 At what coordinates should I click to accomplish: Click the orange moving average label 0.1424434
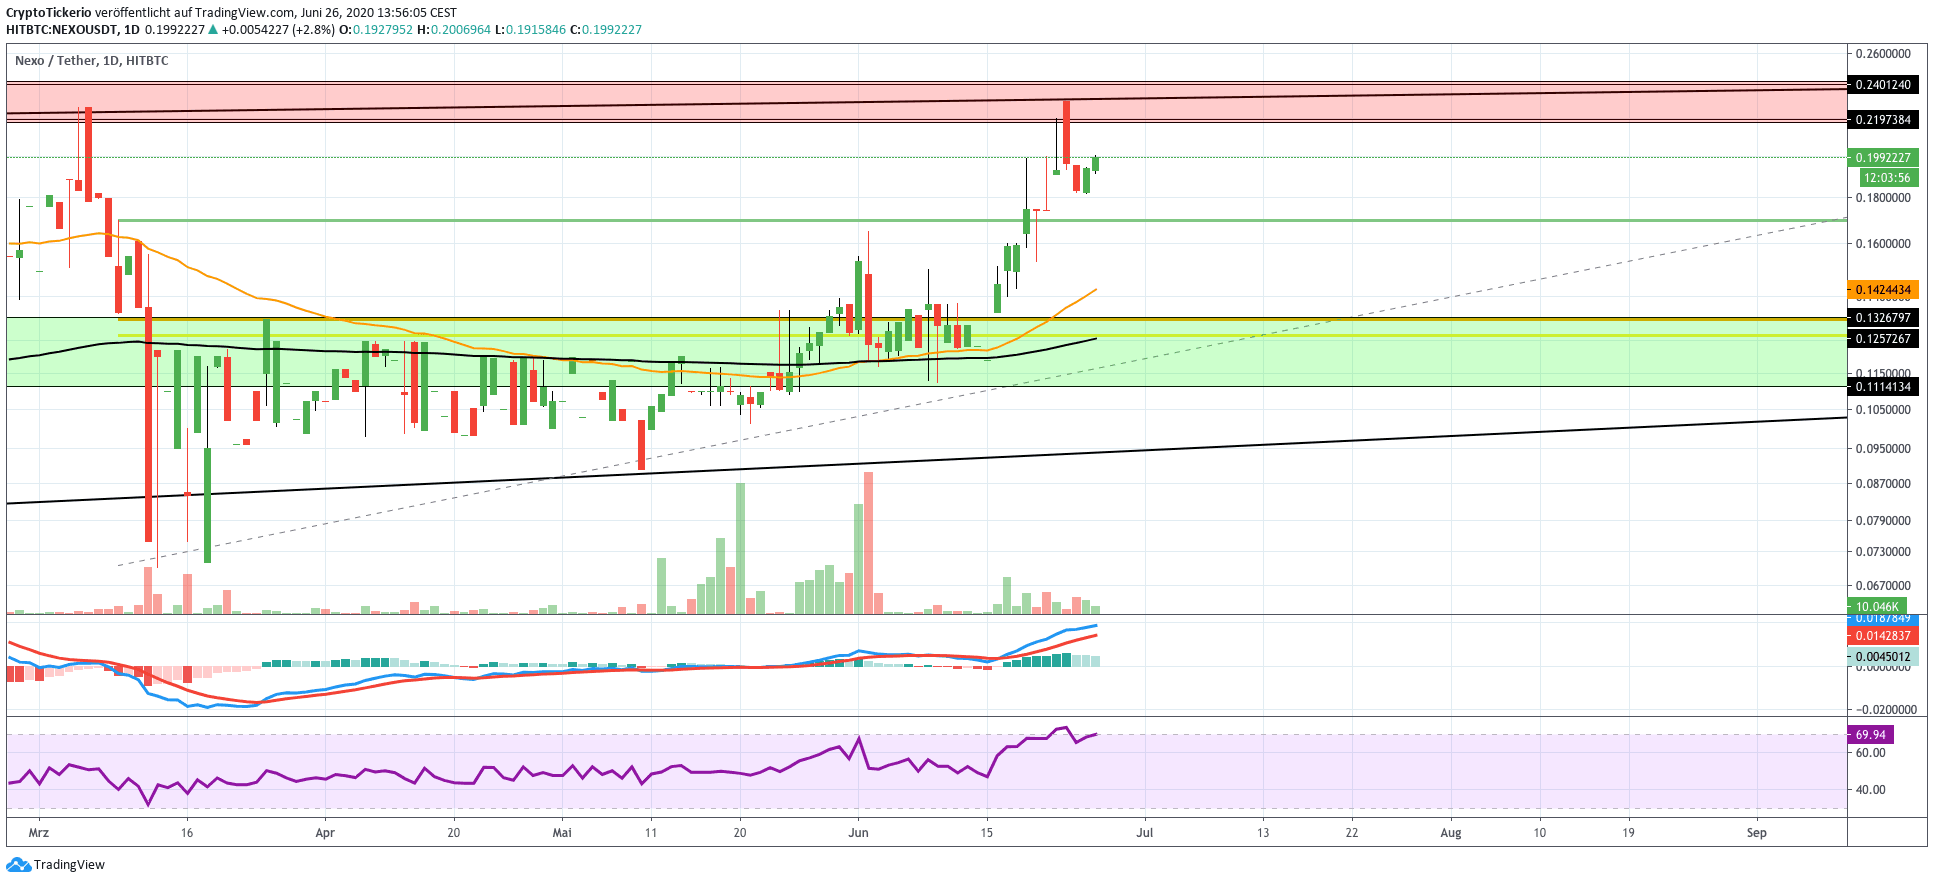pos(1882,290)
